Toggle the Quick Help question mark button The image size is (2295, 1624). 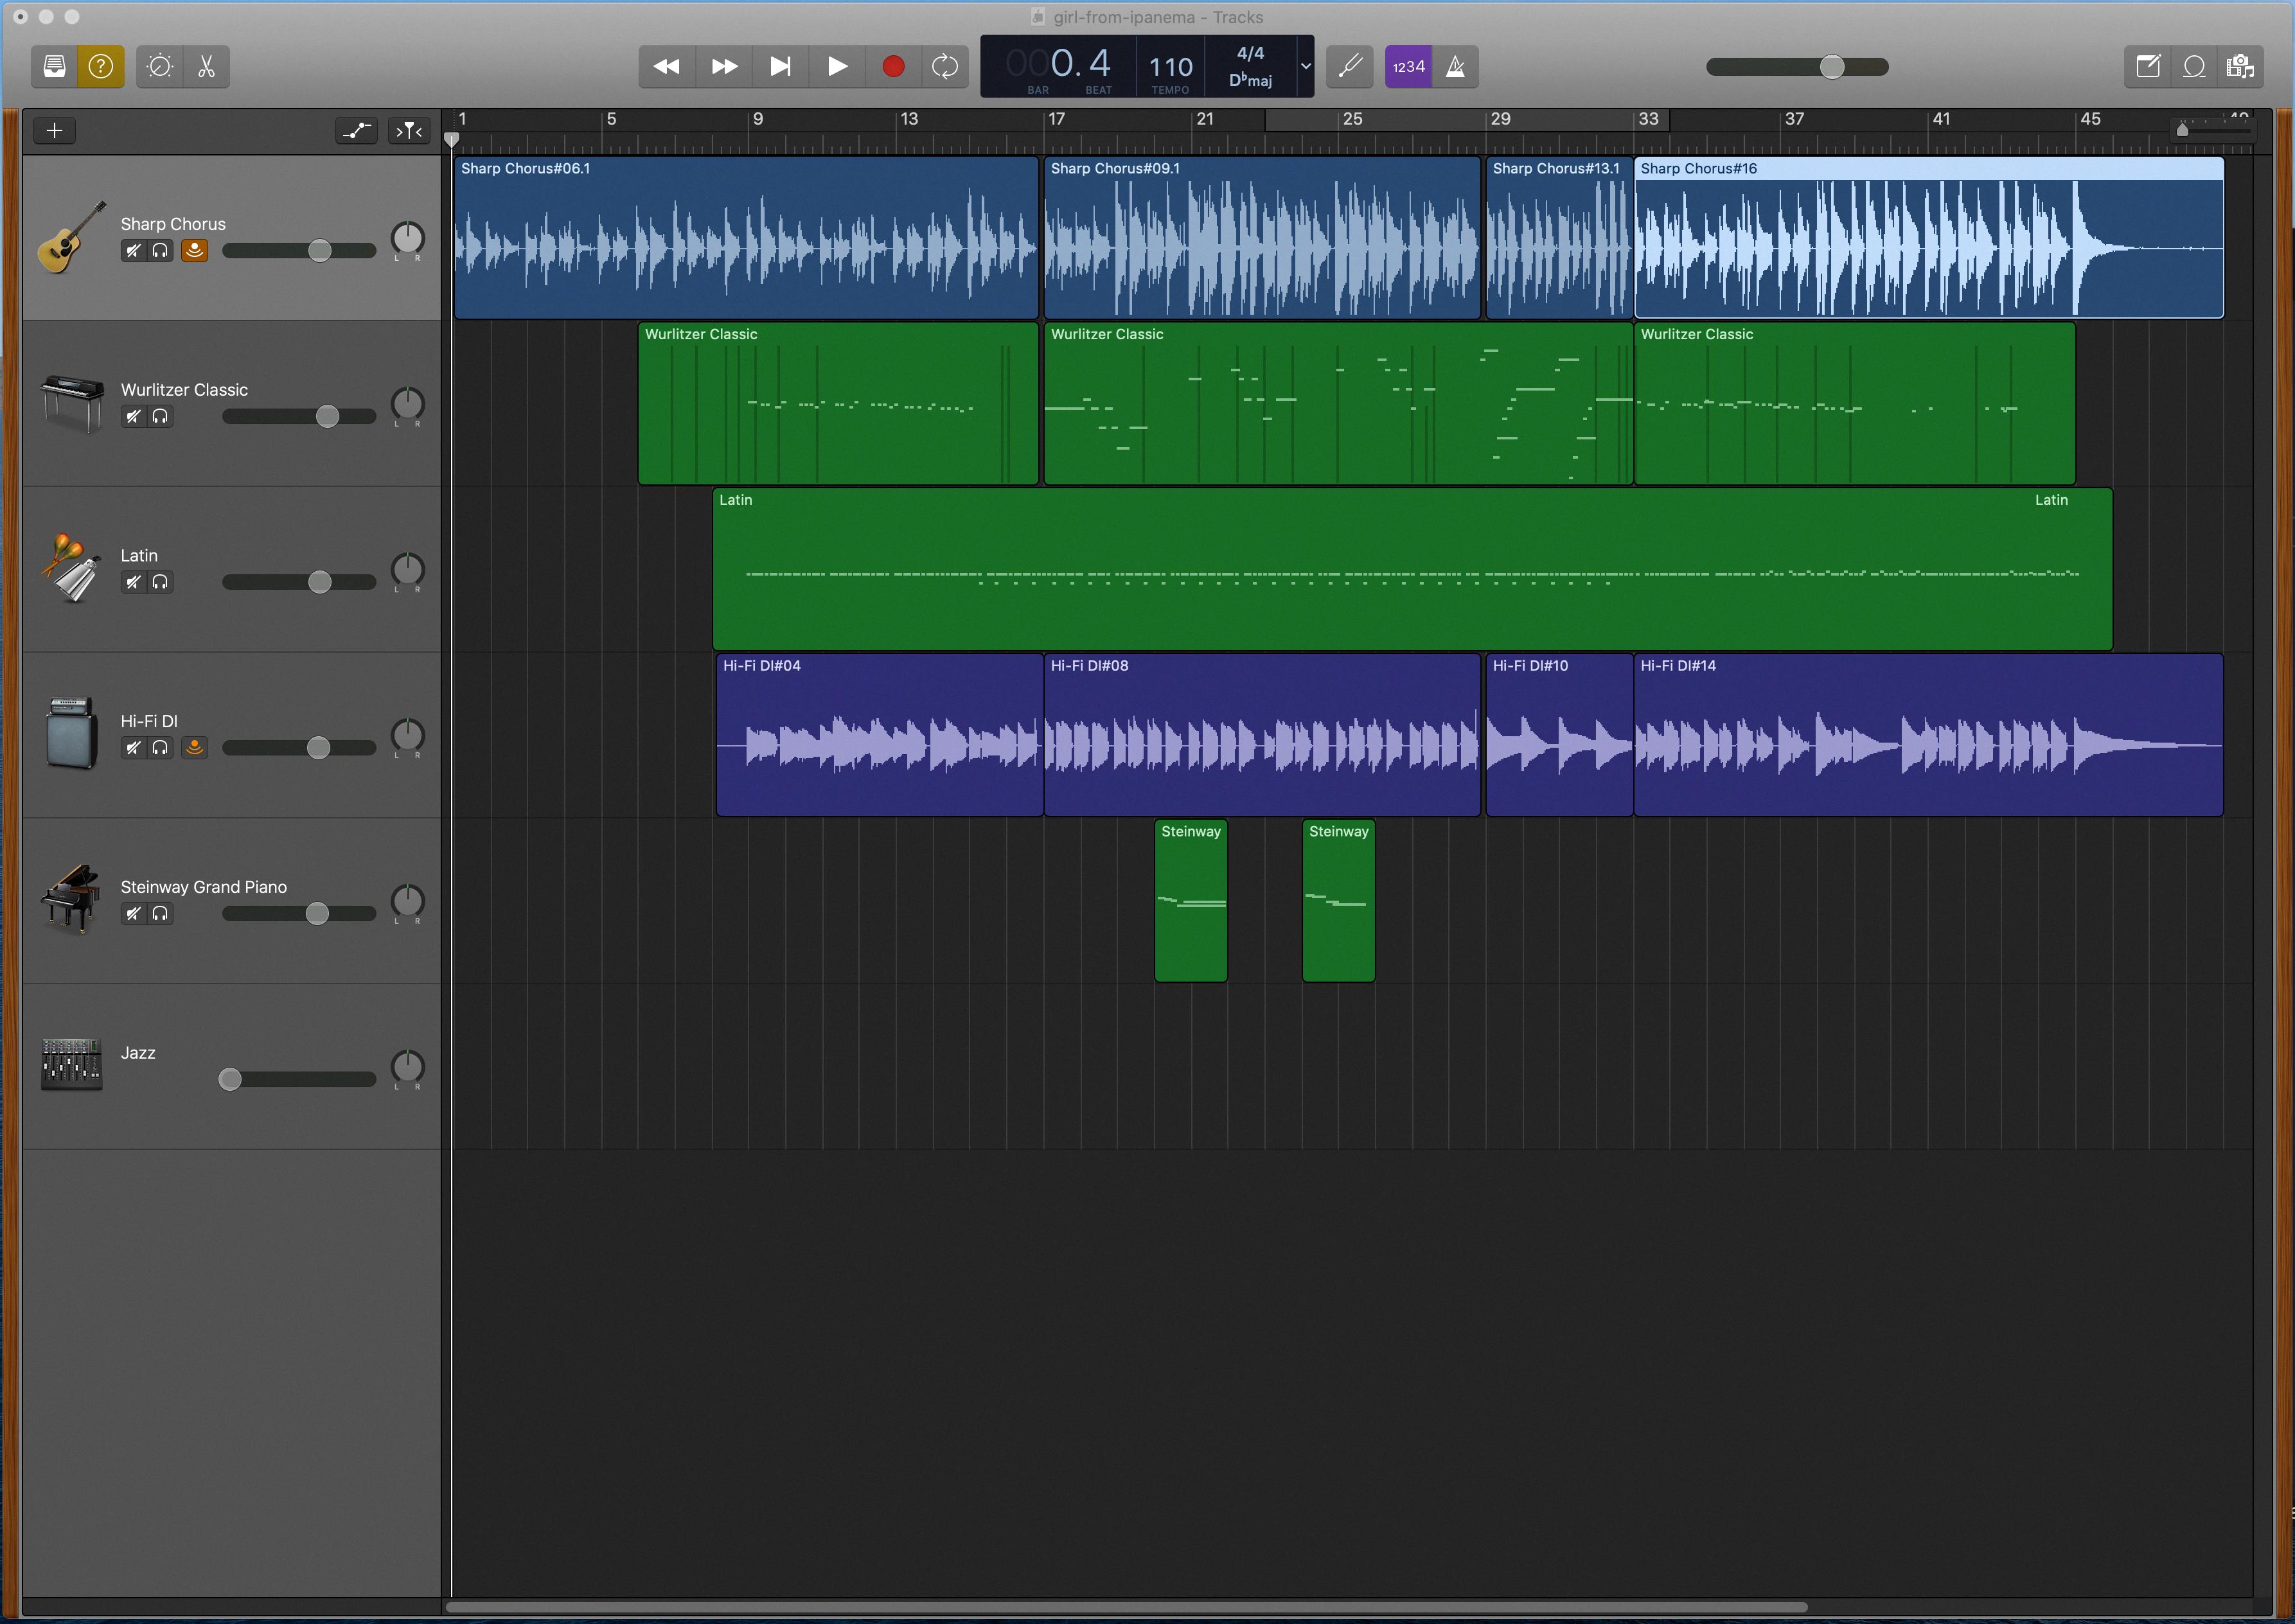coord(101,66)
